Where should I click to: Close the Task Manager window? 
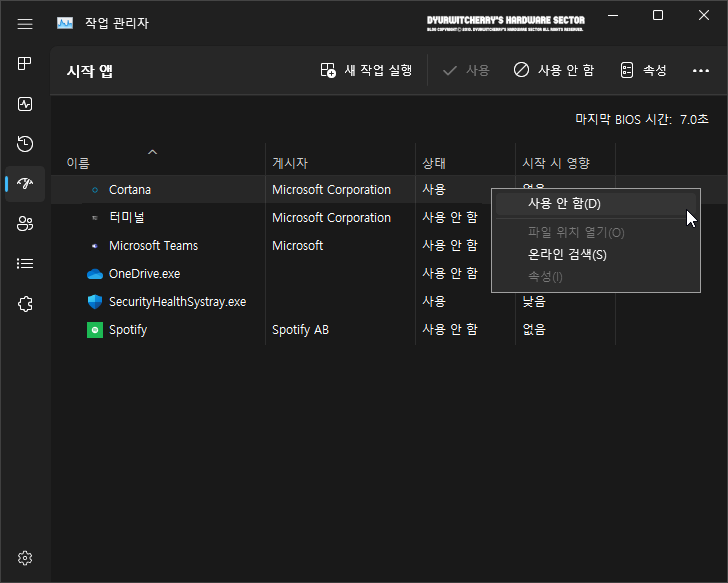[x=704, y=15]
